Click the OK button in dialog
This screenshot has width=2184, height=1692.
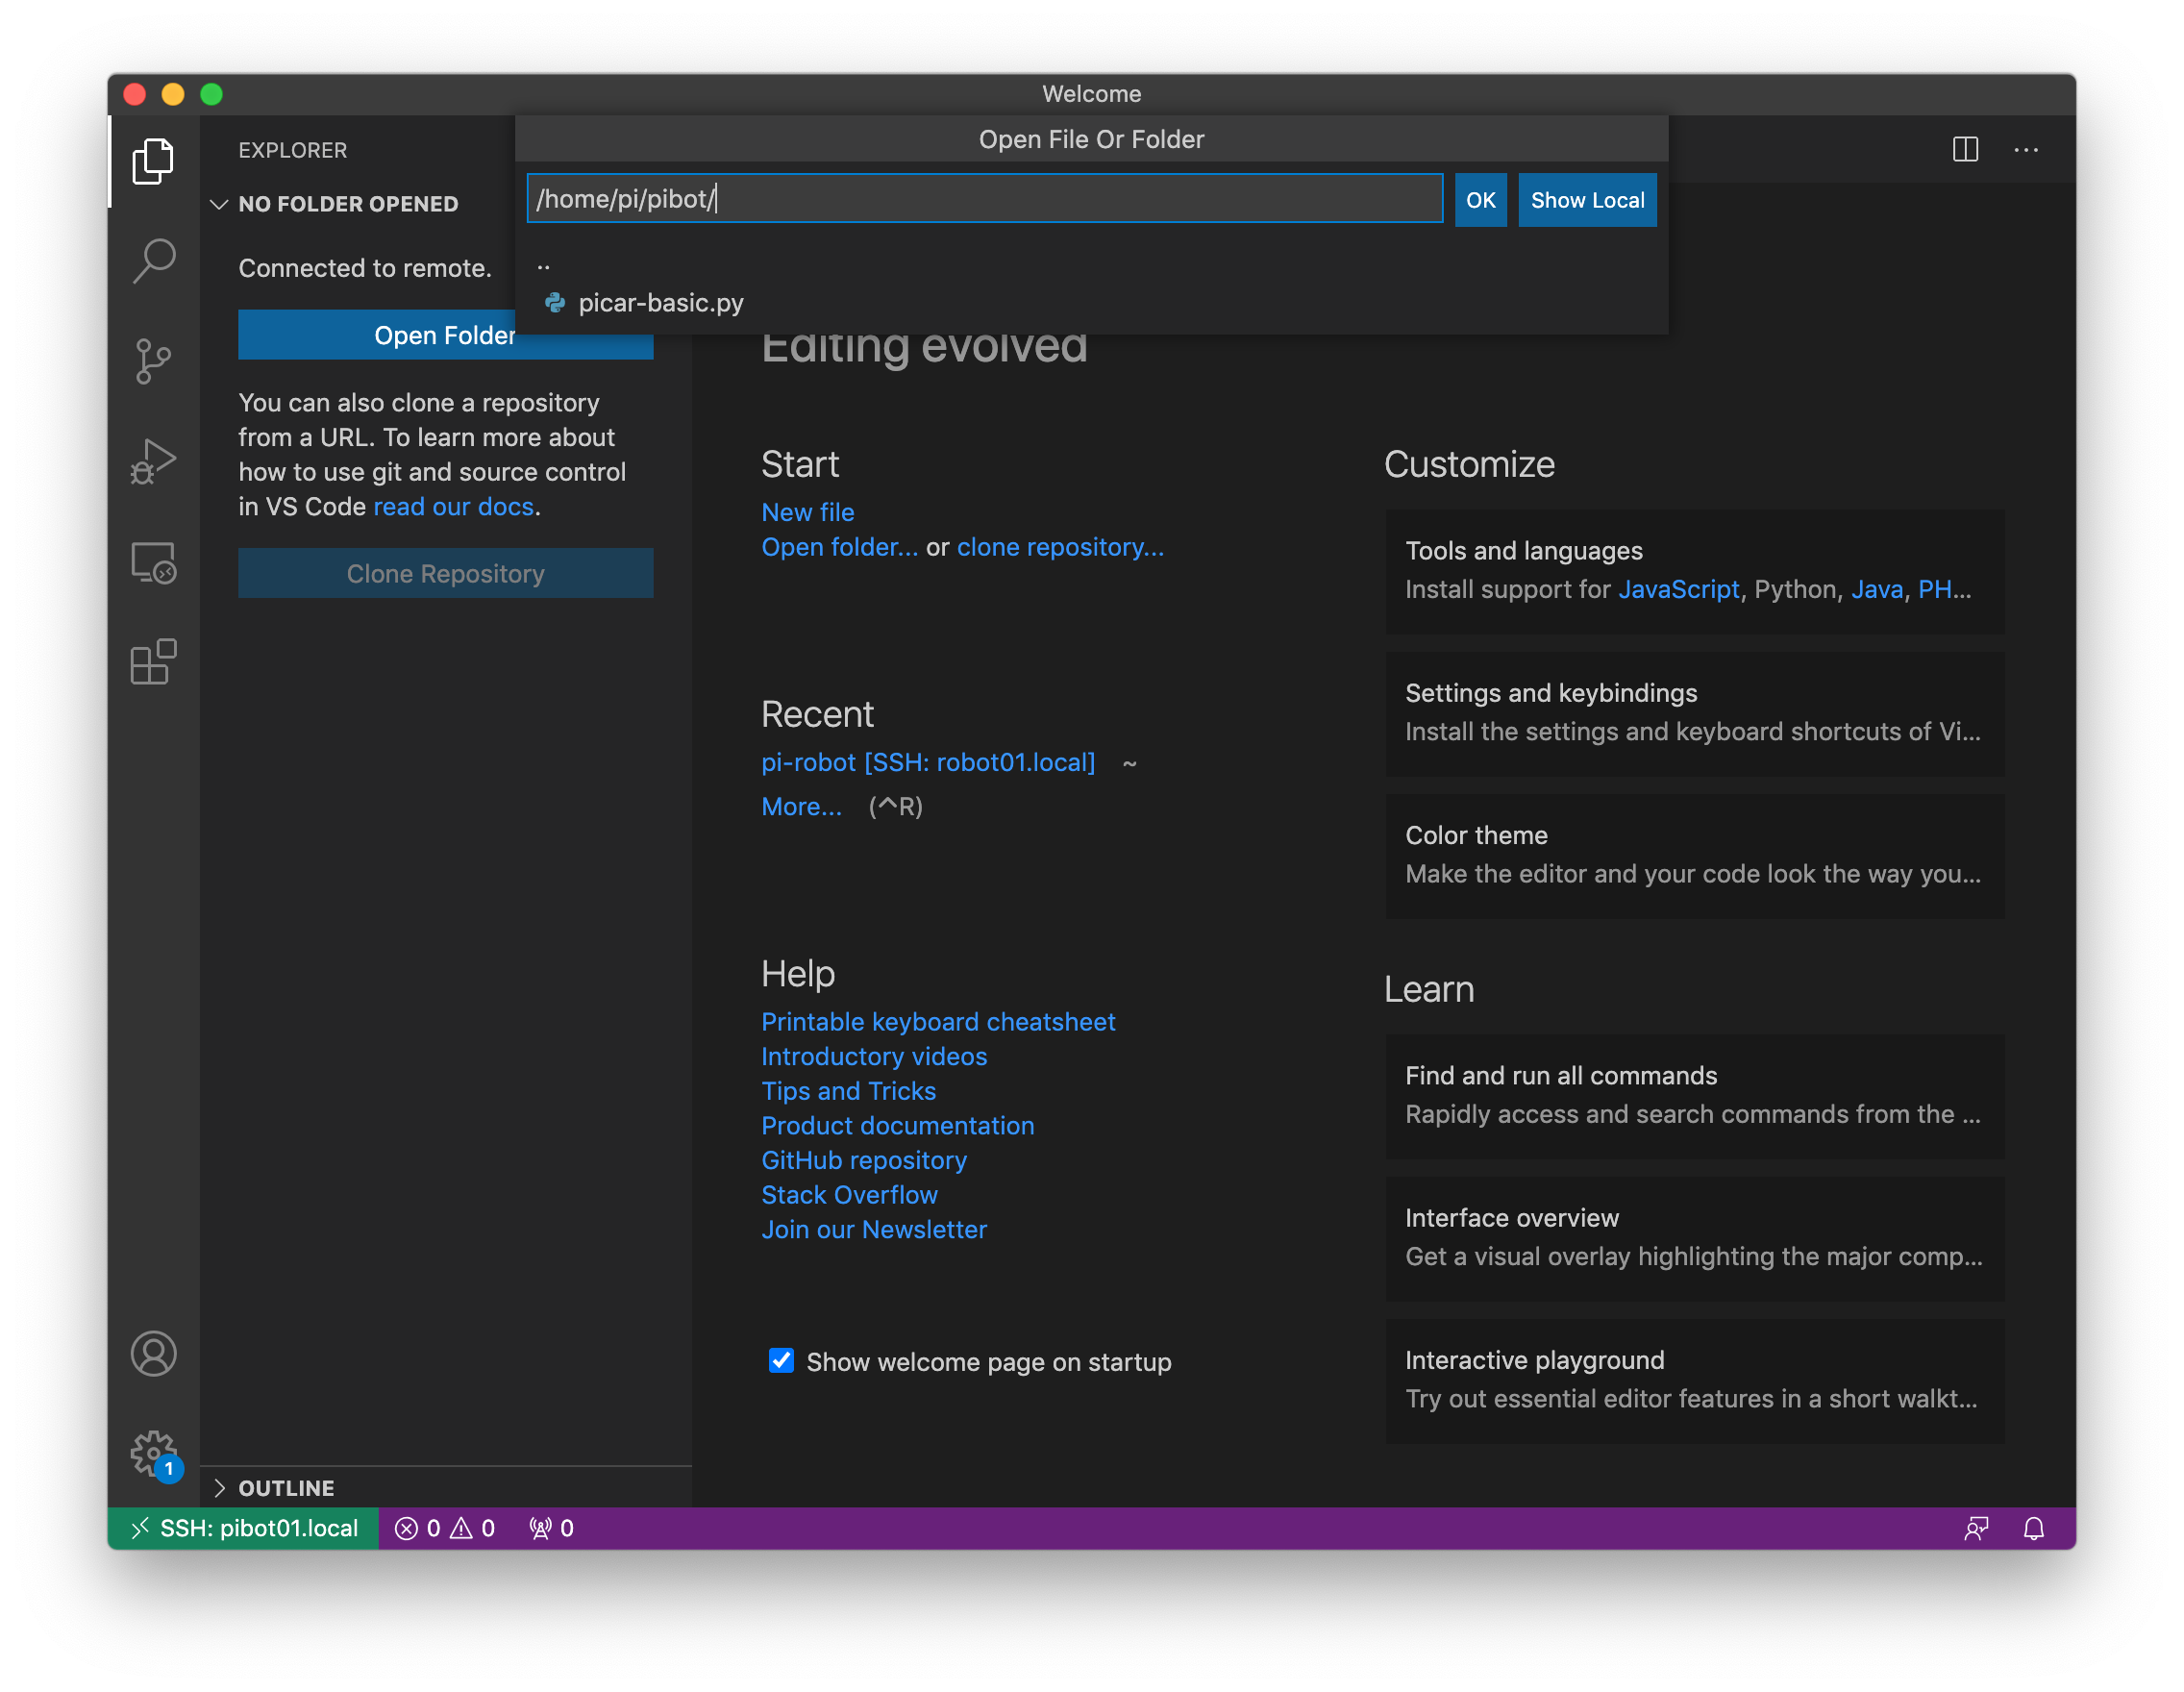1480,200
